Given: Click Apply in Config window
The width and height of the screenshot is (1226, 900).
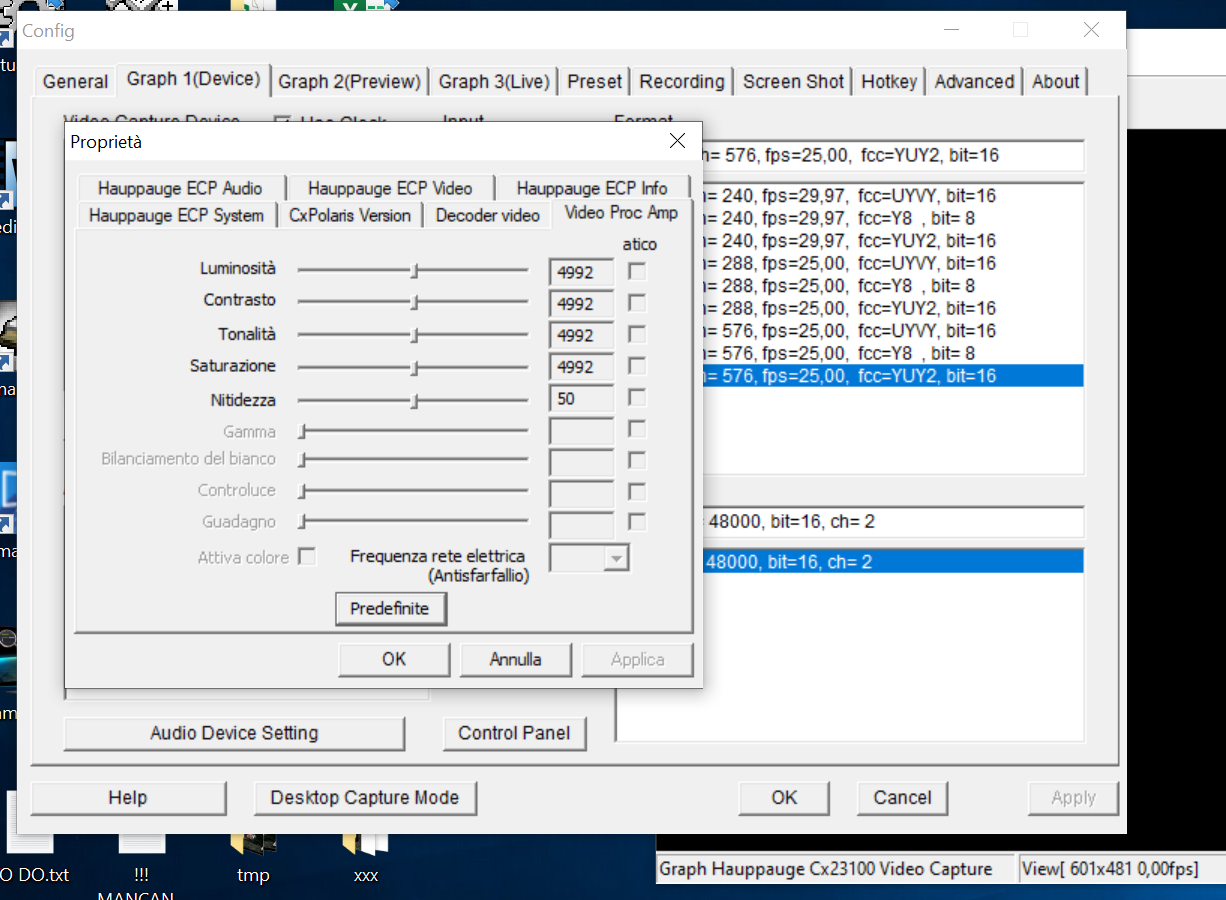Looking at the screenshot, I should 1073,798.
